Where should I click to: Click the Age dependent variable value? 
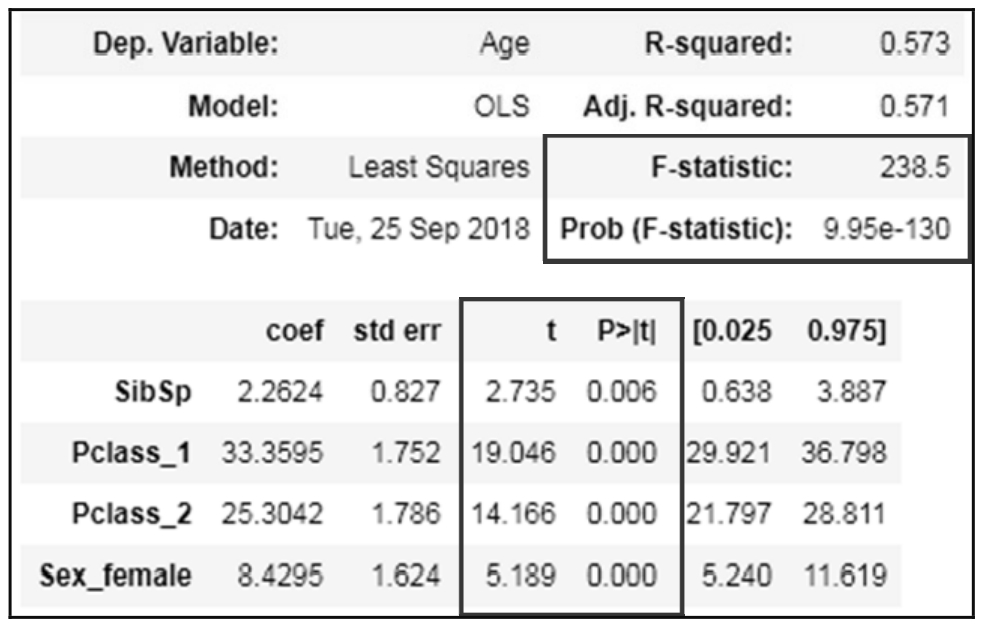pyautogui.click(x=505, y=44)
